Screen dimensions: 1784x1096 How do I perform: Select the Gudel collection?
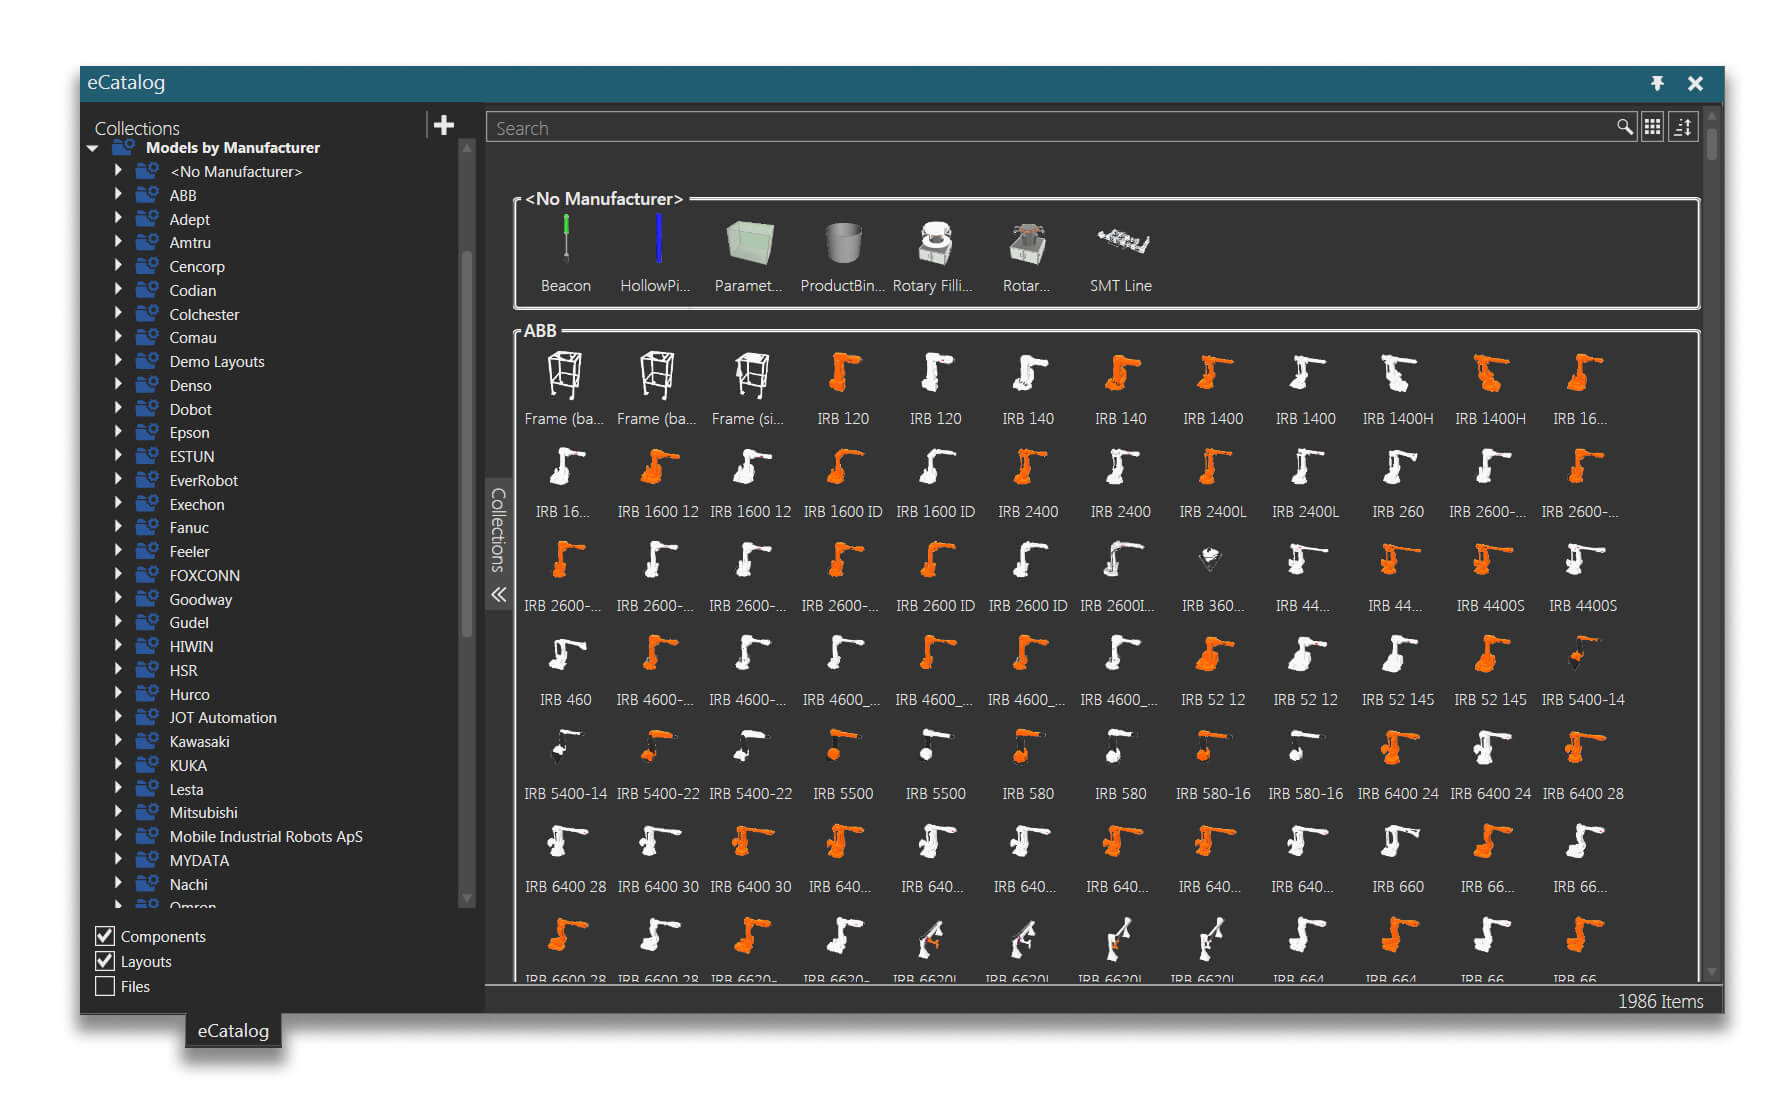pos(189,623)
